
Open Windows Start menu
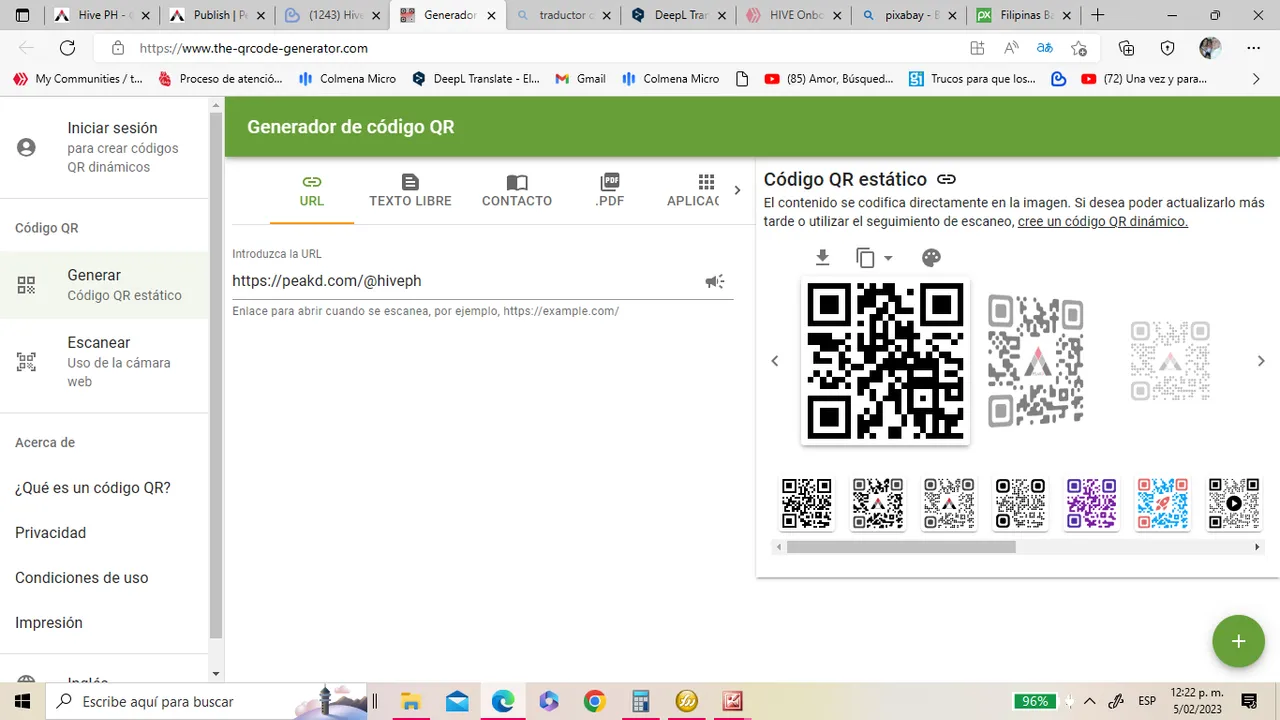tap(22, 701)
